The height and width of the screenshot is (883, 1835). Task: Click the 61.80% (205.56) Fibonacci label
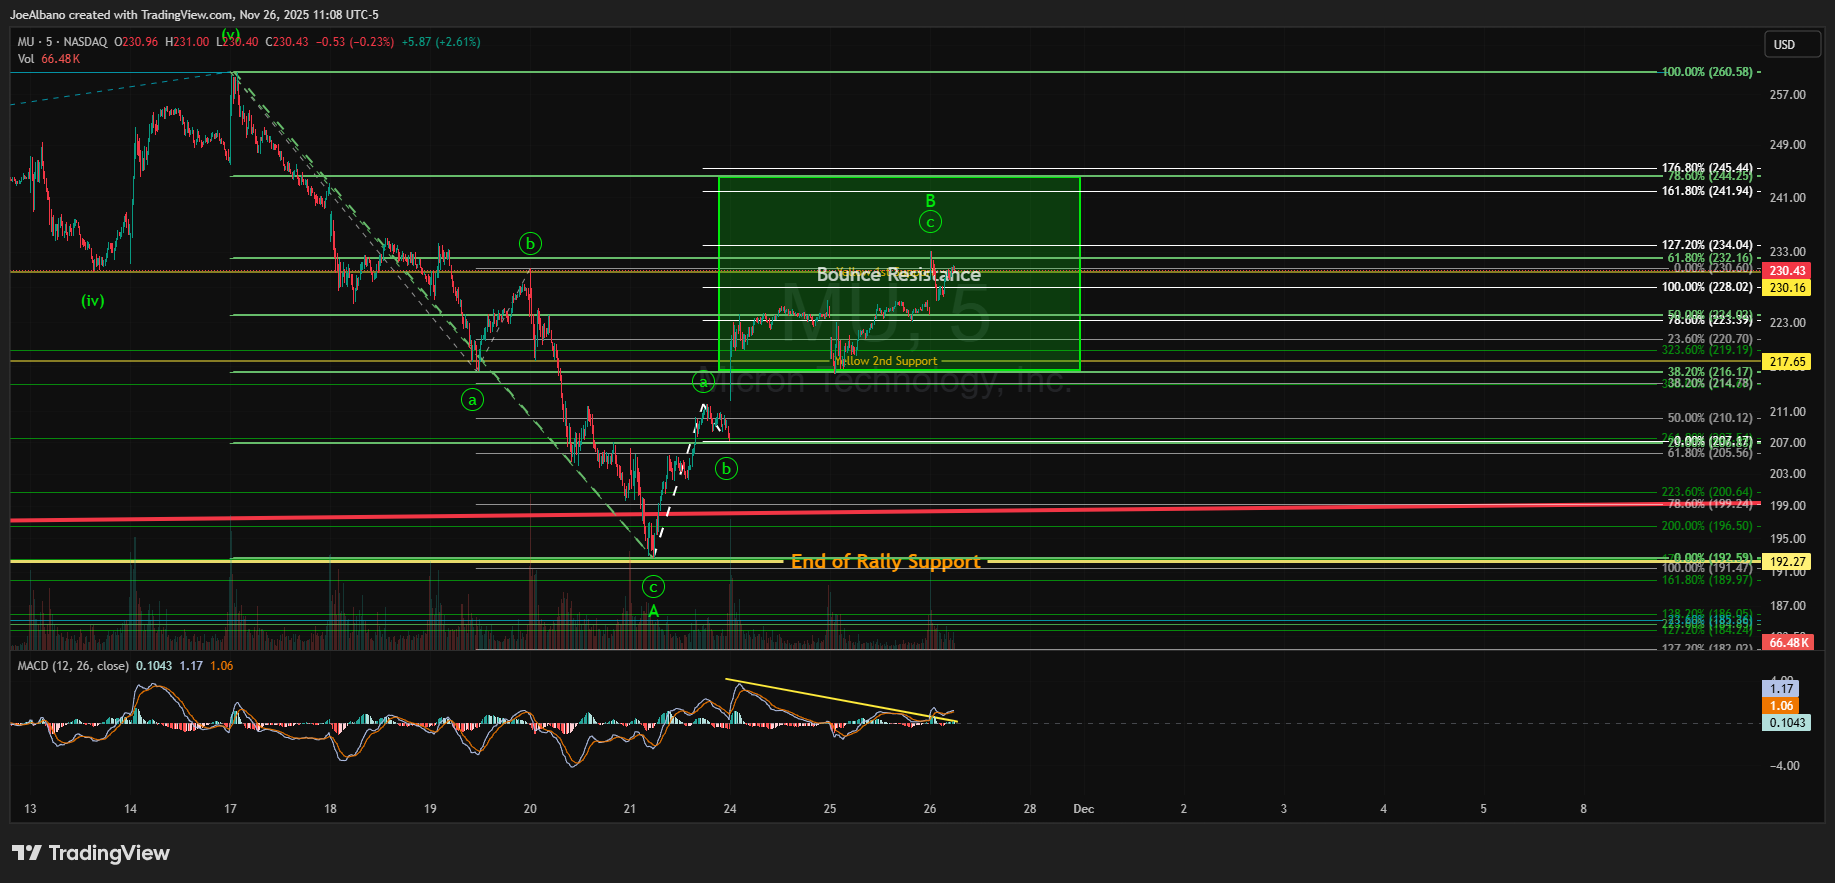coord(1710,453)
